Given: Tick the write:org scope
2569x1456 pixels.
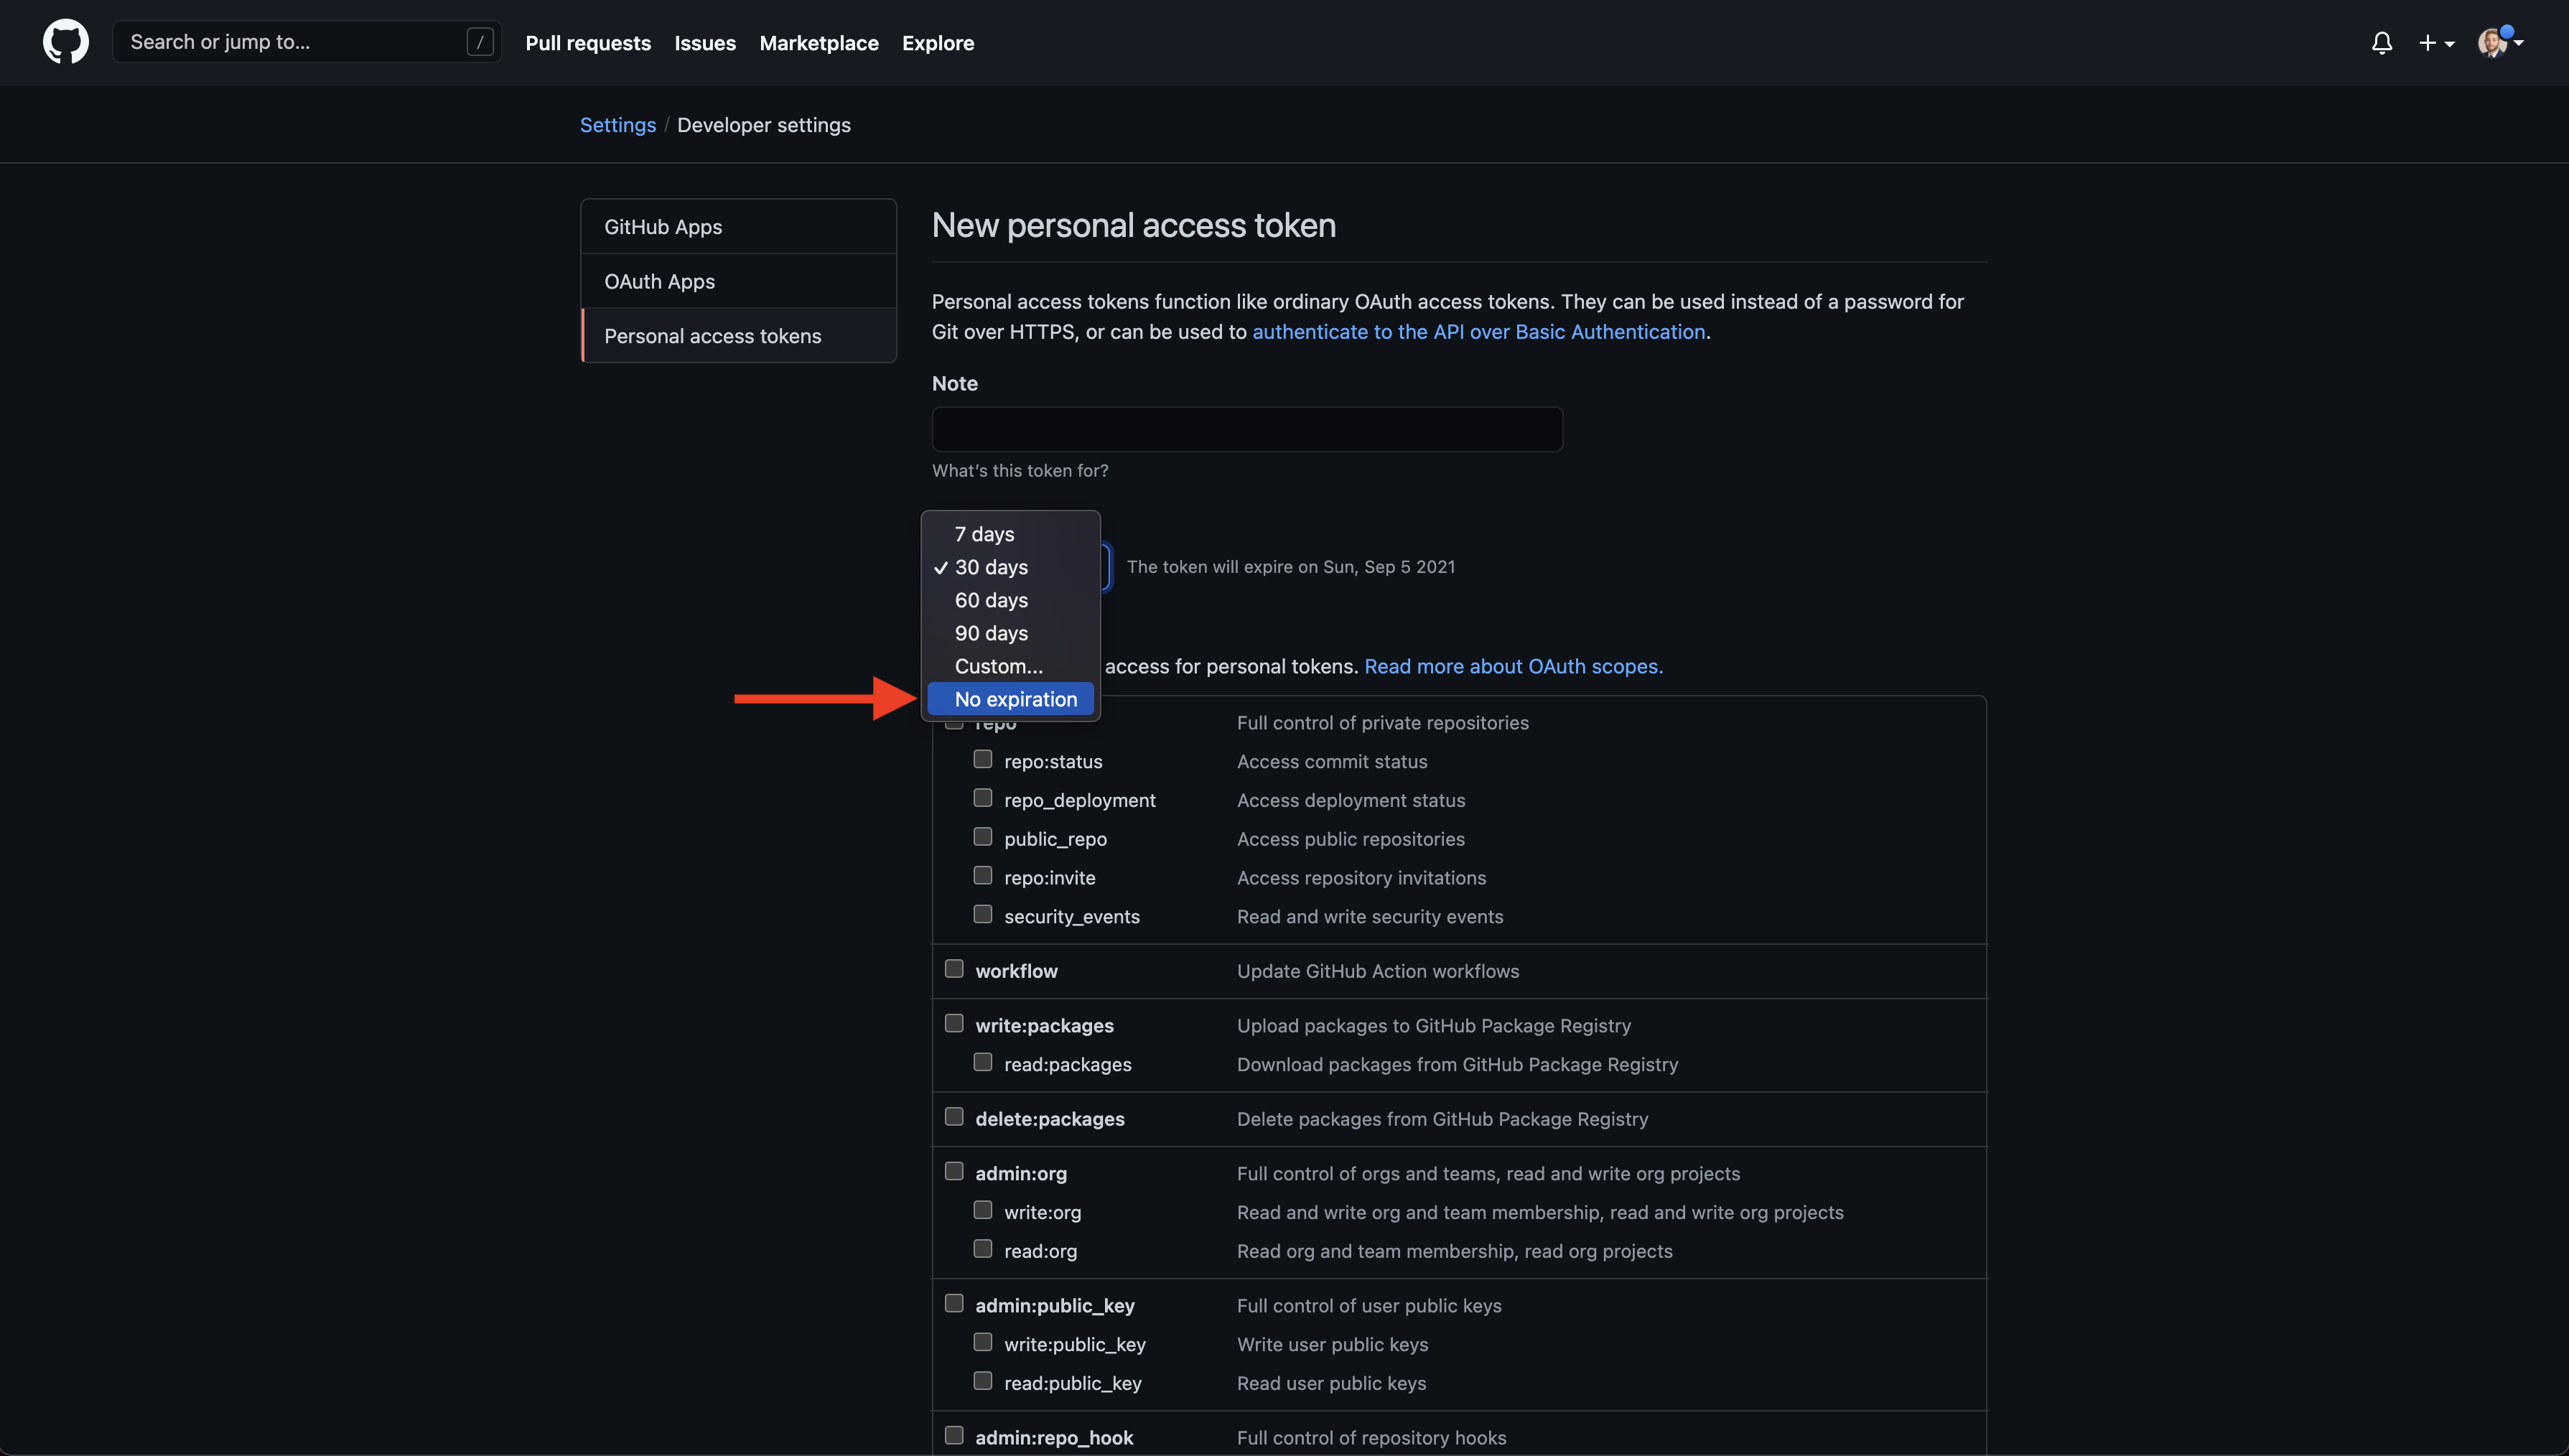Looking at the screenshot, I should [983, 1210].
